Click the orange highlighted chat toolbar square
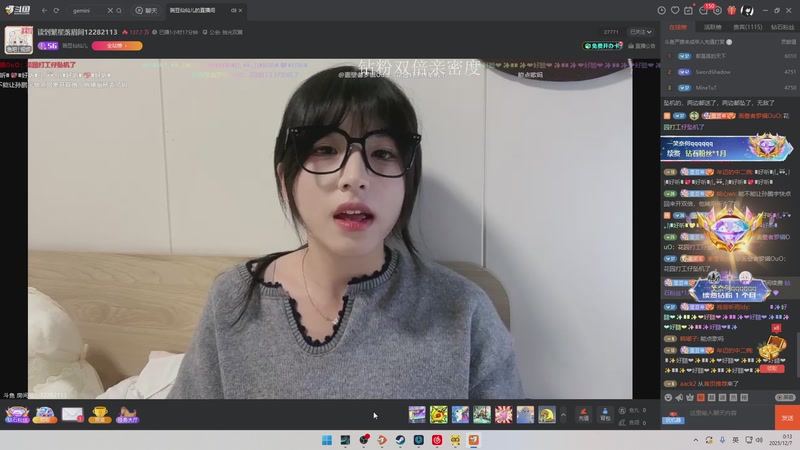Viewport: 800px width, 450px height. point(701,397)
